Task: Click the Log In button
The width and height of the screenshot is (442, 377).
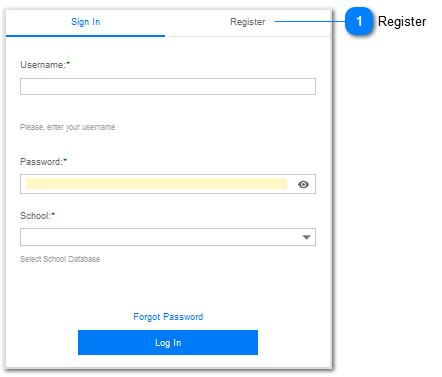Action: point(168,342)
